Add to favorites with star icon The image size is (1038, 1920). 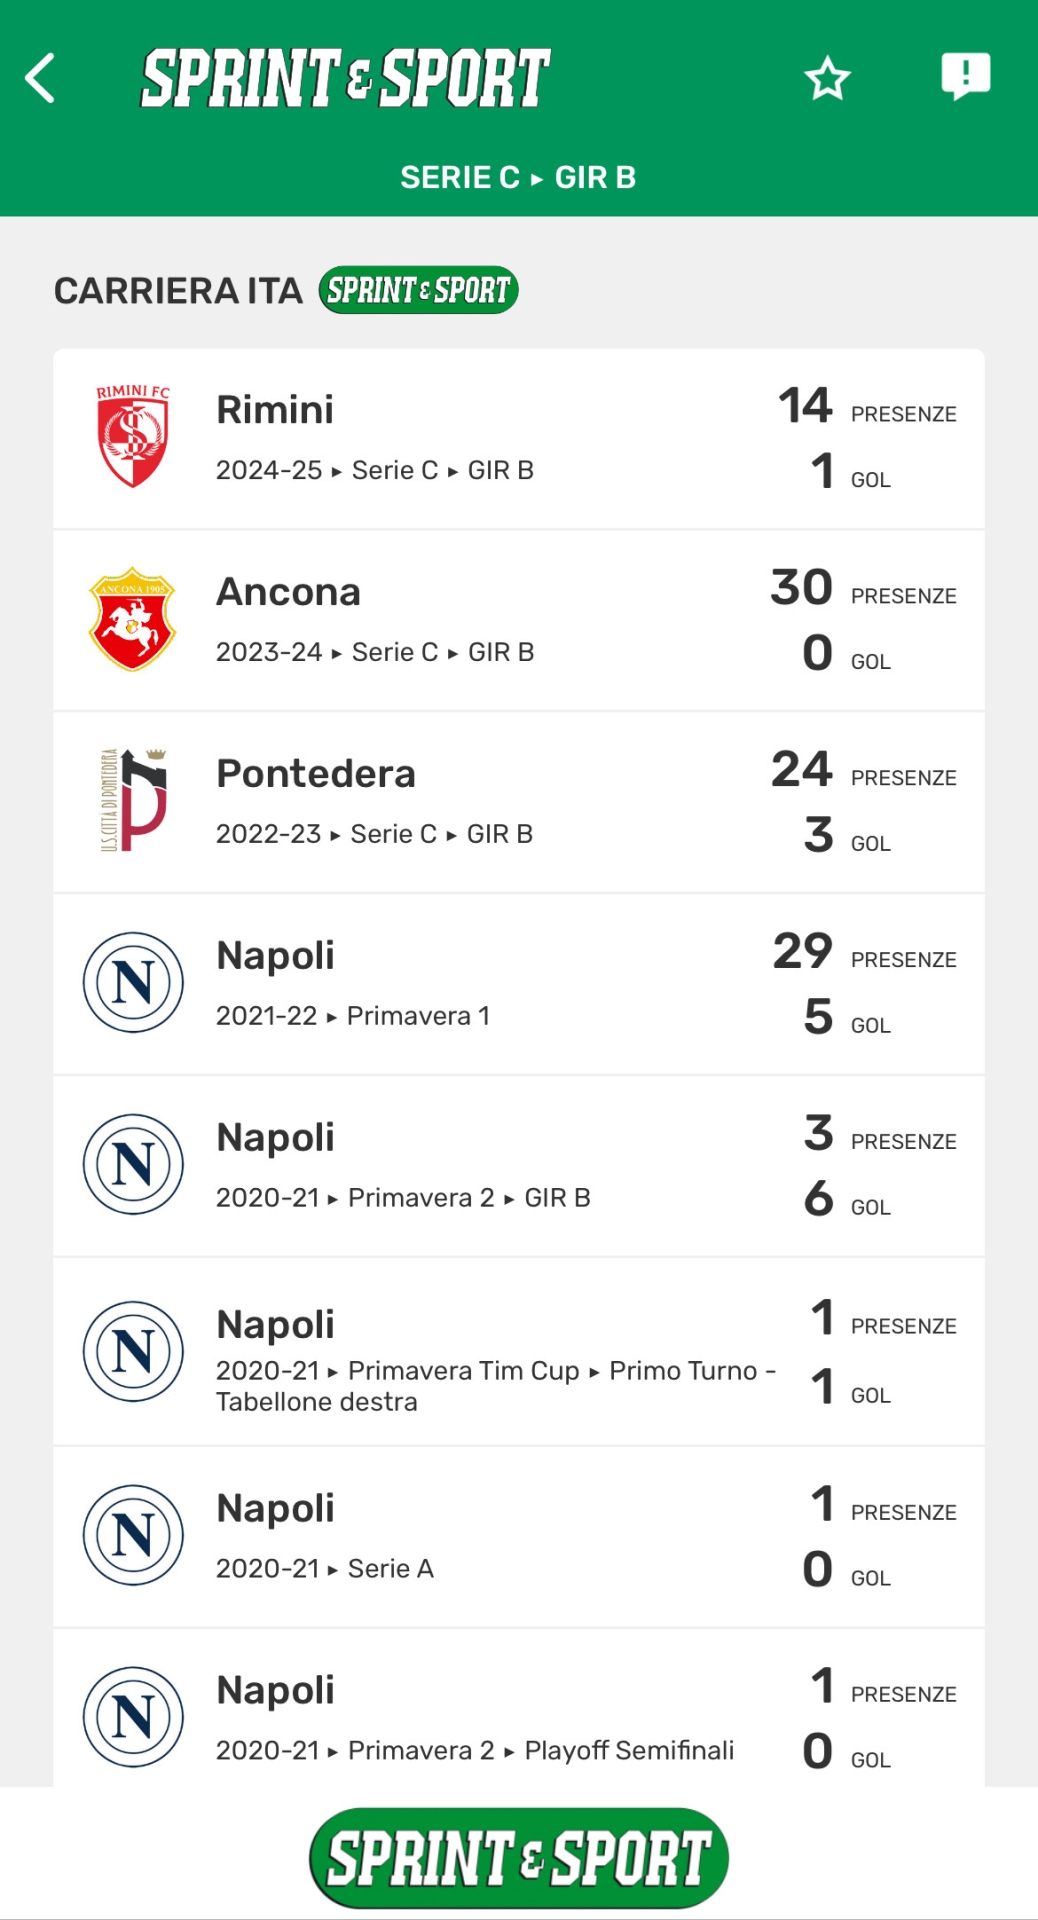click(827, 79)
